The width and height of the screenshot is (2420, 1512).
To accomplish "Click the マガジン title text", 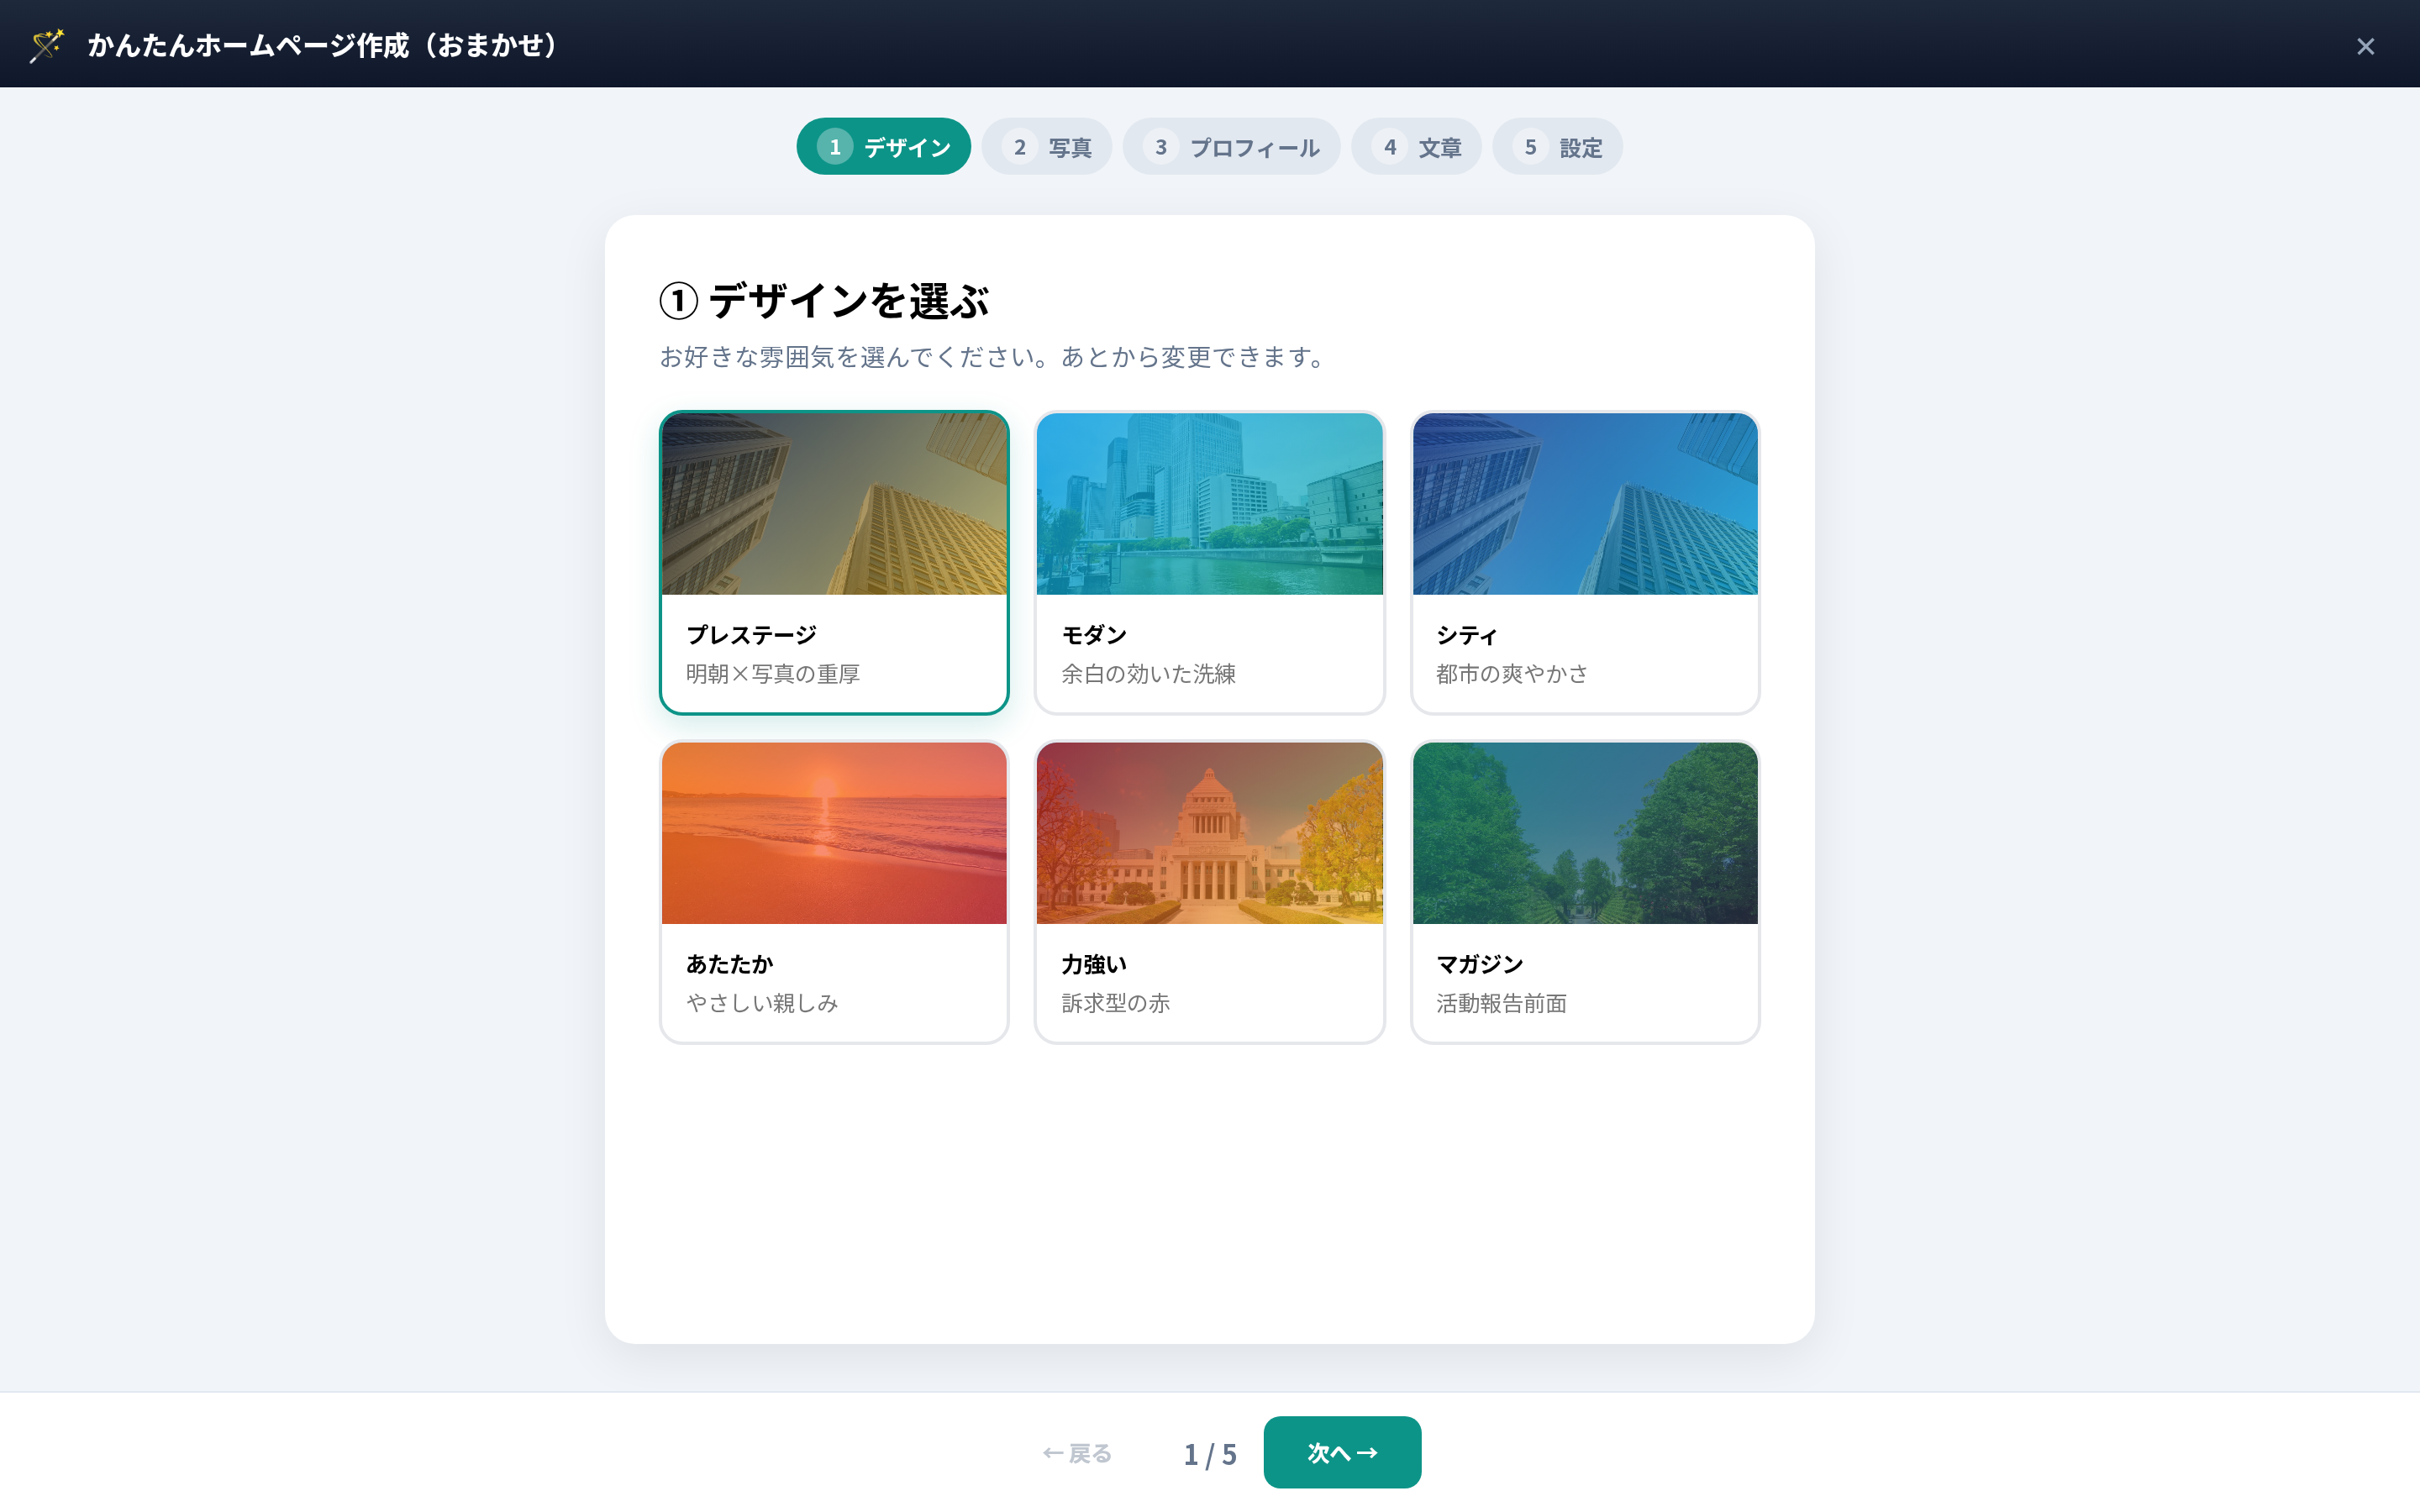I will pos(1480,964).
